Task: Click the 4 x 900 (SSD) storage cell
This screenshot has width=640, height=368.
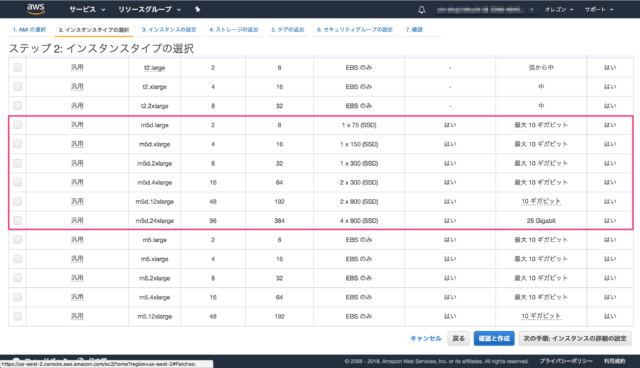Action: tap(359, 221)
